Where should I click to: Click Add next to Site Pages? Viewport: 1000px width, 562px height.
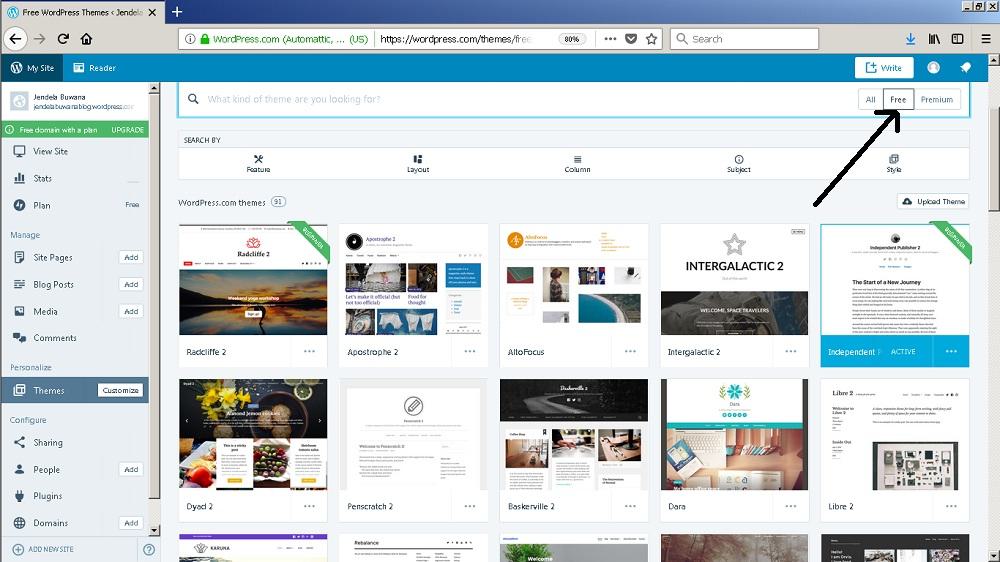coord(131,258)
